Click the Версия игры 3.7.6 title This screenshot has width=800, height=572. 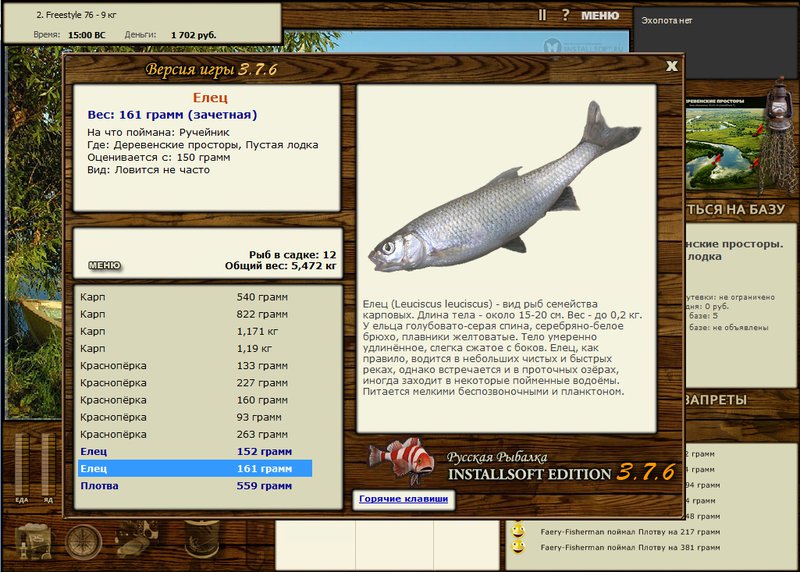pyautogui.click(x=211, y=69)
